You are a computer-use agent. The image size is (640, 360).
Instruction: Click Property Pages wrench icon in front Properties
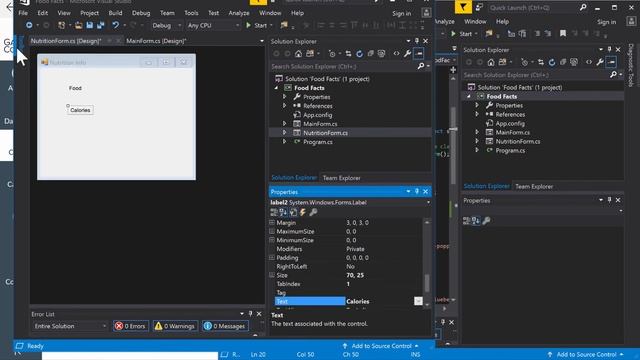click(x=313, y=212)
